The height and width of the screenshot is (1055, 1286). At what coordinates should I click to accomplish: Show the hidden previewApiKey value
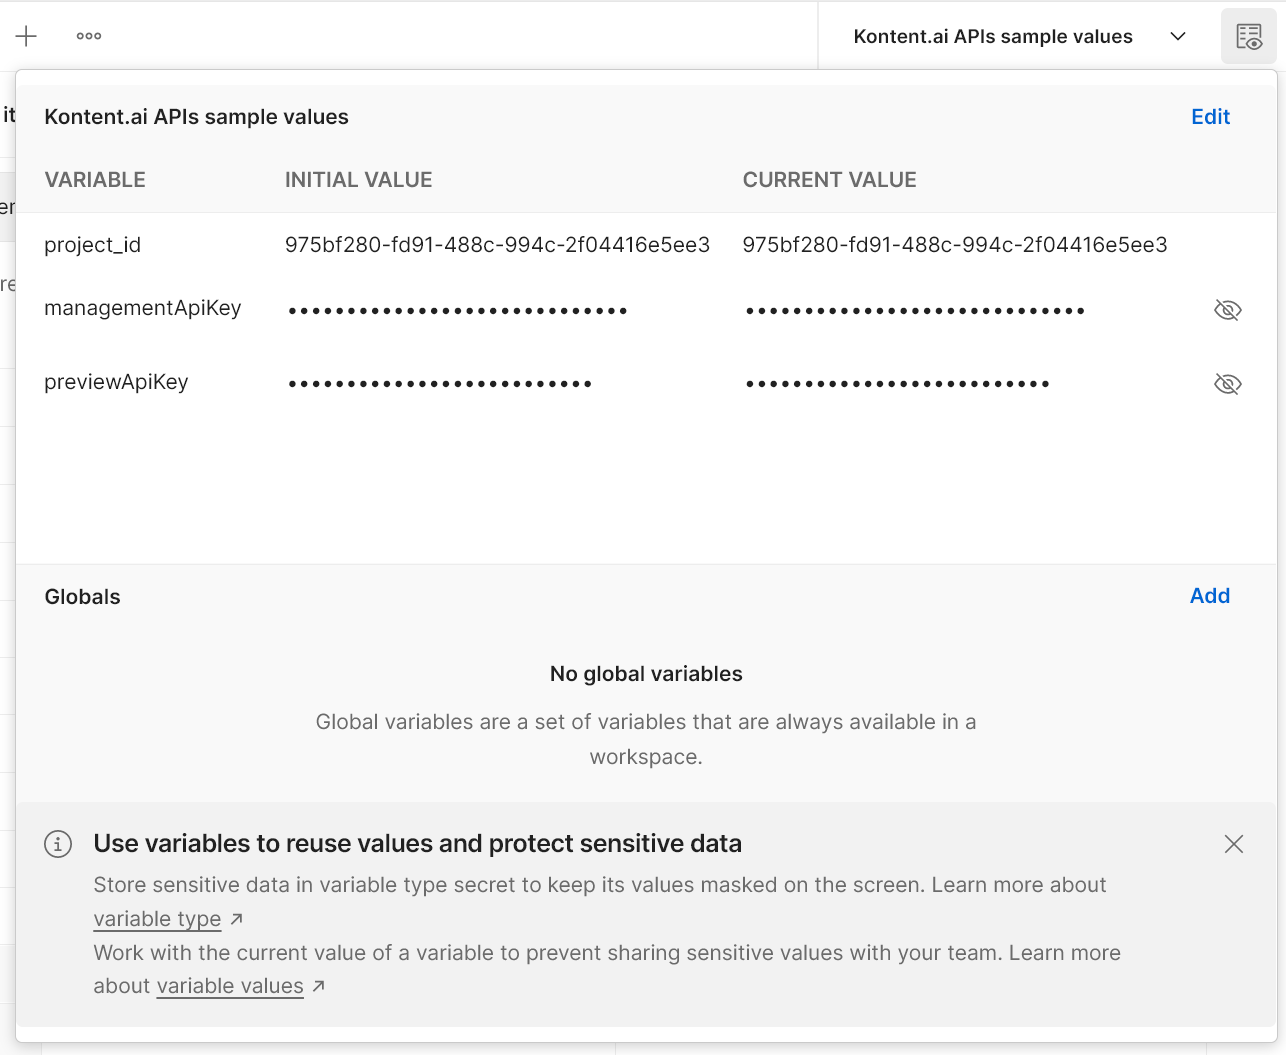click(x=1227, y=383)
